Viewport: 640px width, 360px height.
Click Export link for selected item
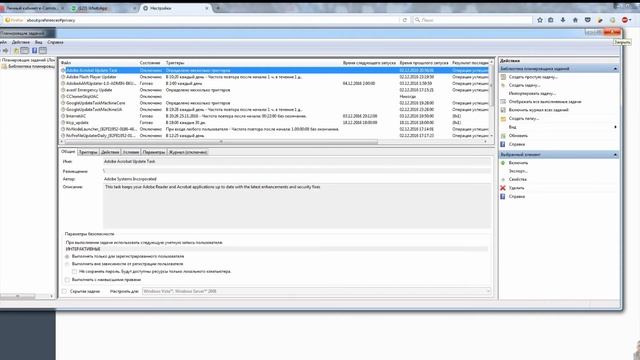[518, 171]
